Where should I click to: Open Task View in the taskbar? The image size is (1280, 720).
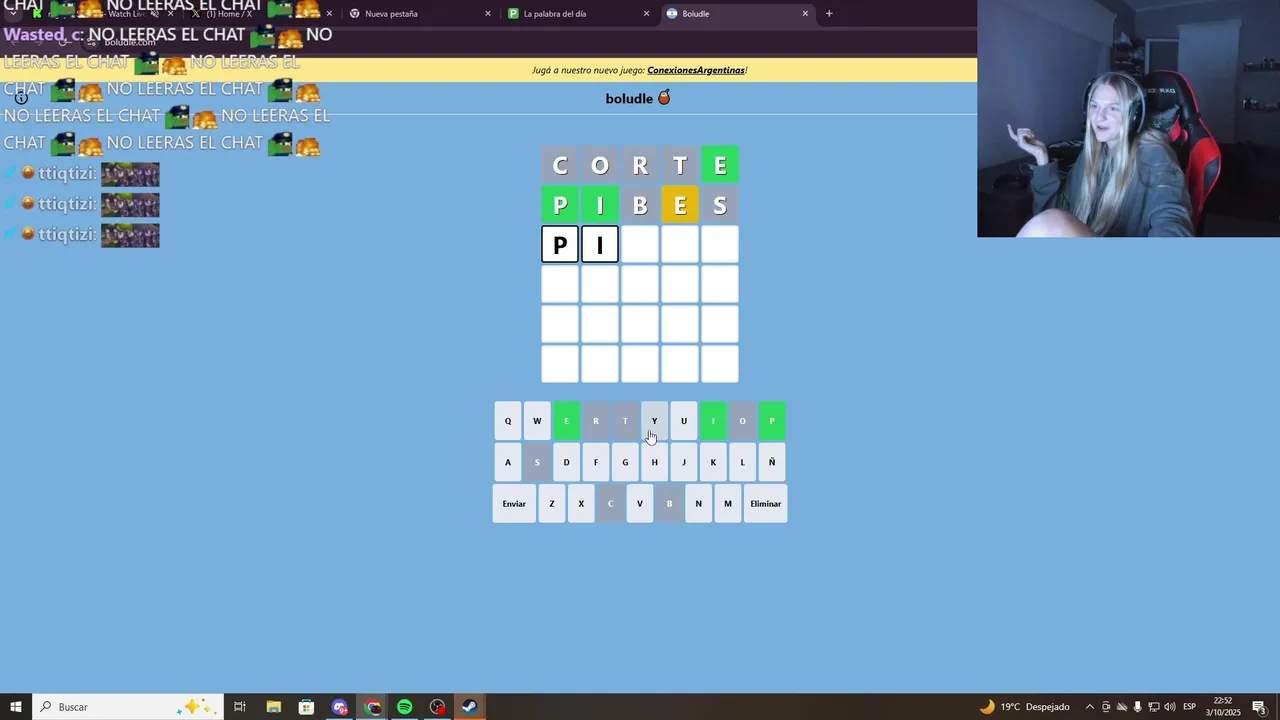click(240, 707)
